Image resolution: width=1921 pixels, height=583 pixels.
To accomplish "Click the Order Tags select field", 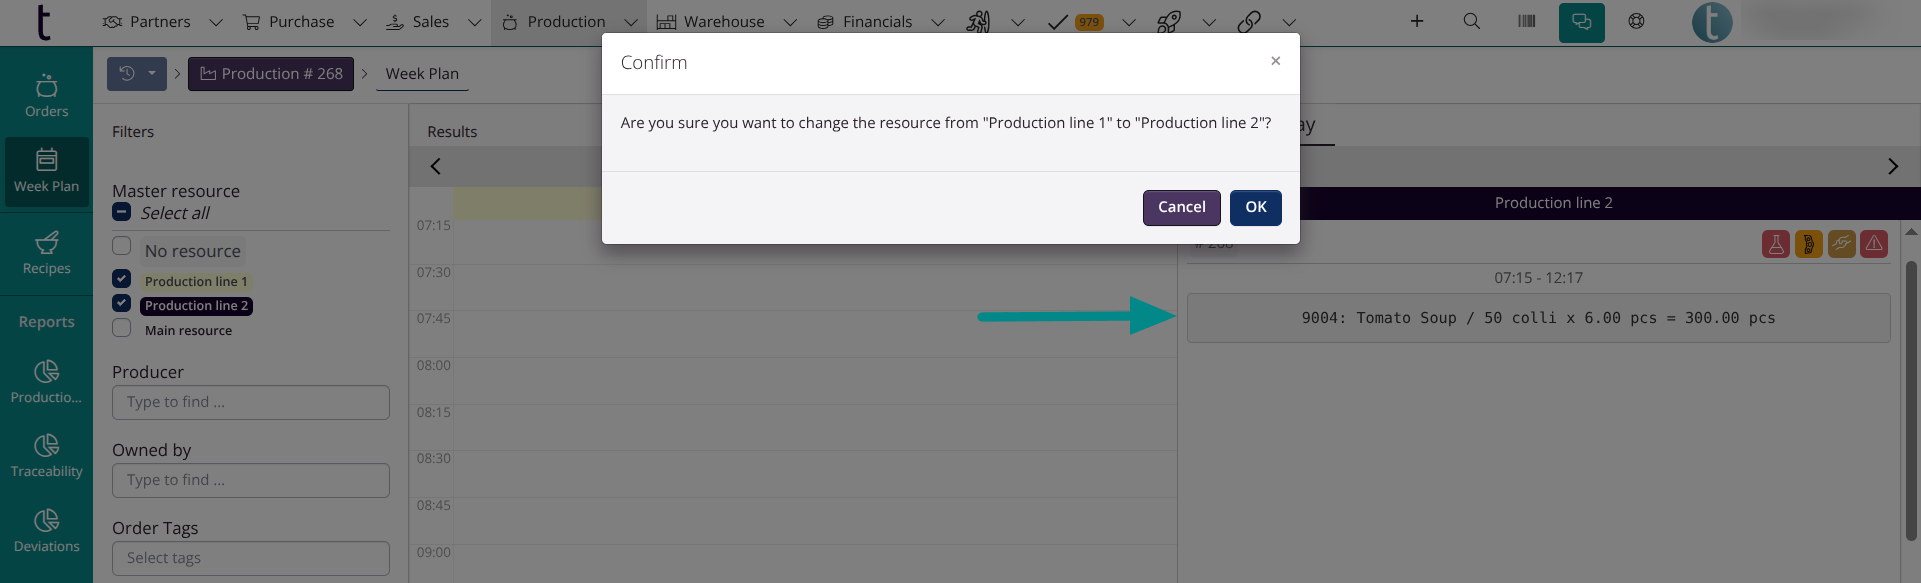I will pyautogui.click(x=250, y=558).
